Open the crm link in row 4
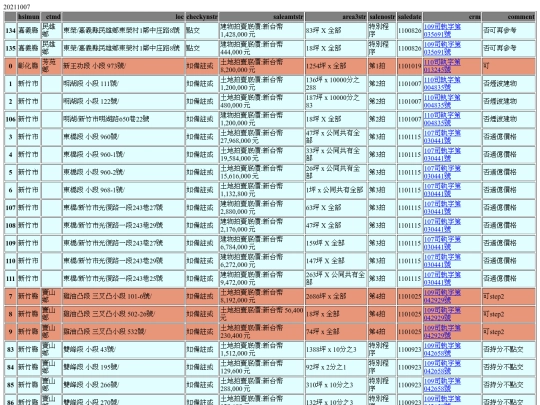 442,155
